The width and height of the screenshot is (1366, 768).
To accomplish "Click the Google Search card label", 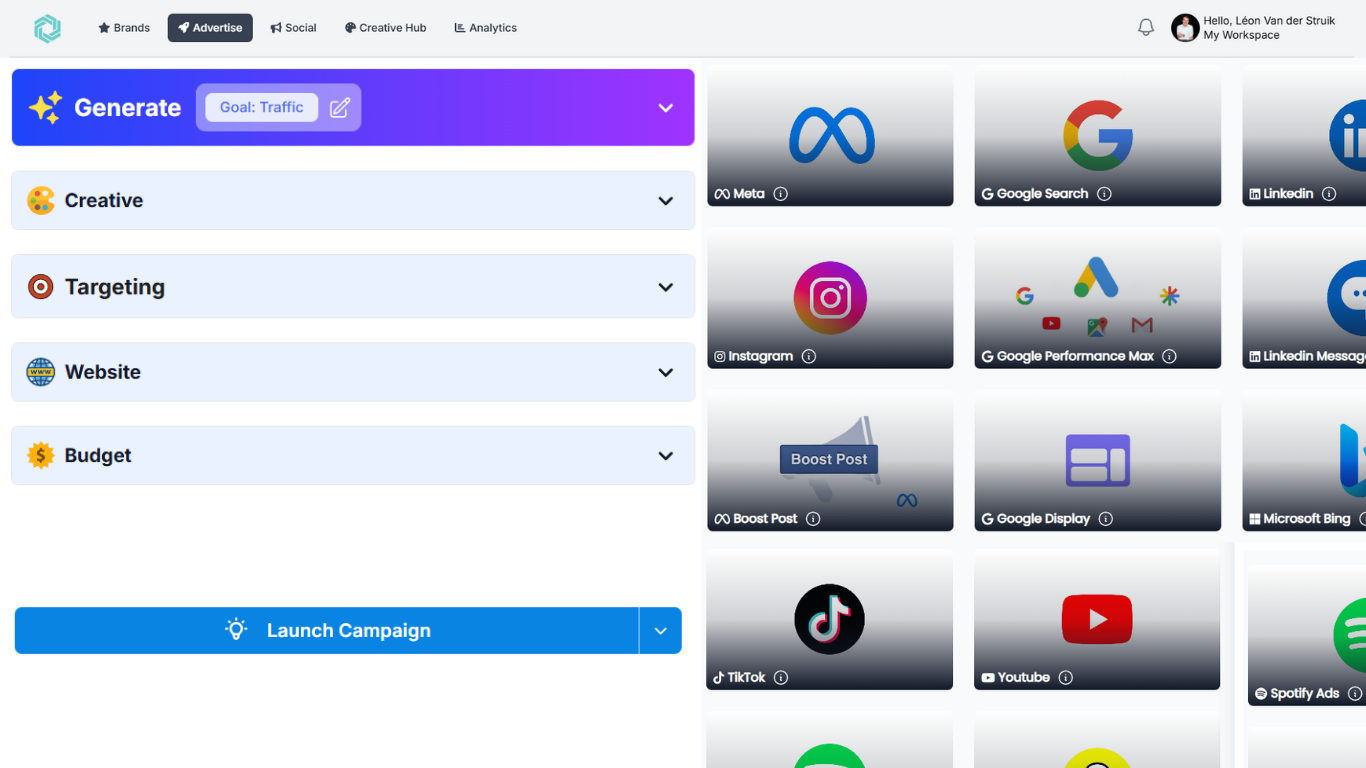I will (x=1042, y=194).
